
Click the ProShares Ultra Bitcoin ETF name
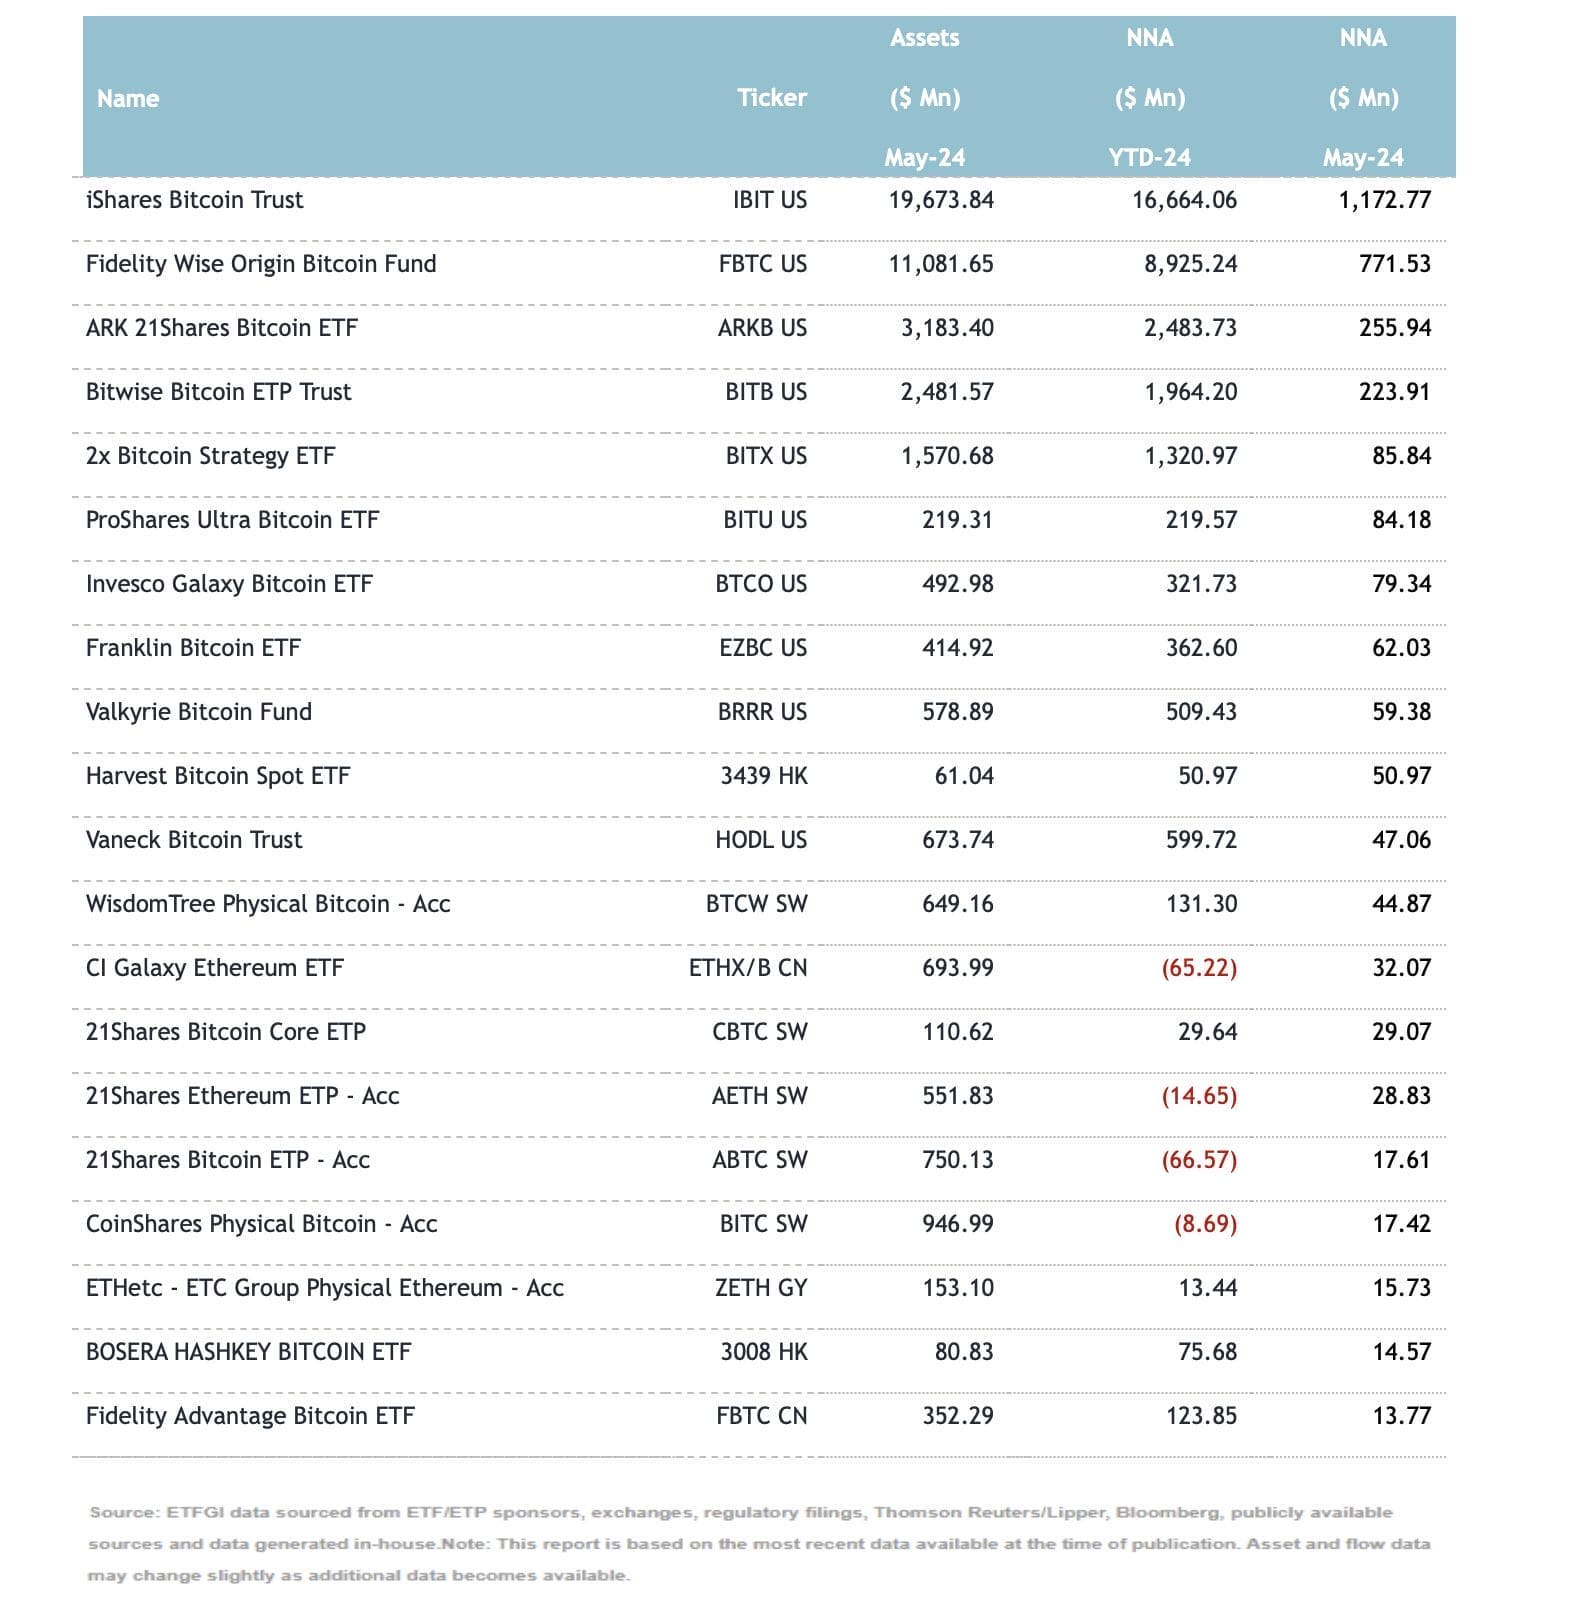pos(232,520)
